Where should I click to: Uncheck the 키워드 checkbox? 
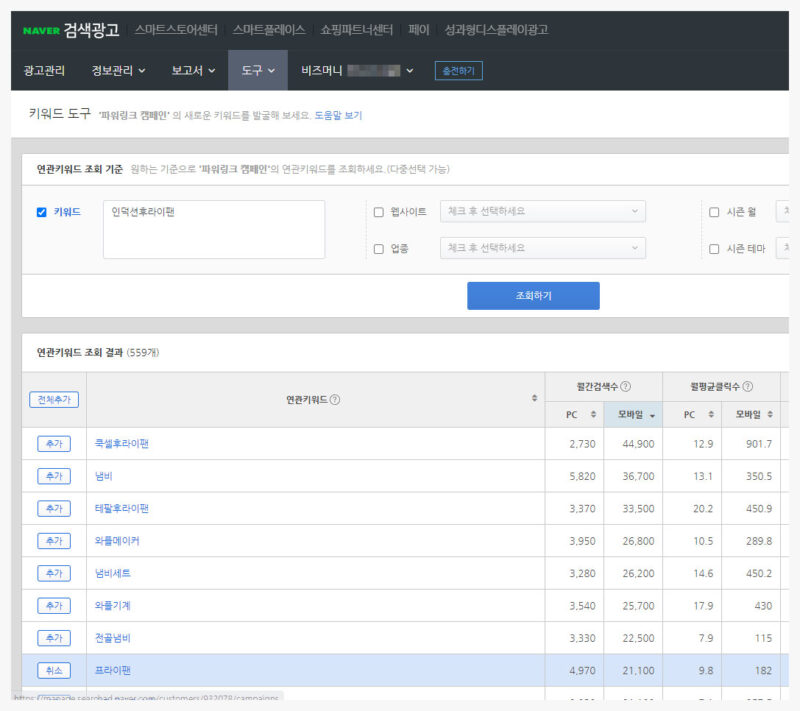[x=41, y=212]
